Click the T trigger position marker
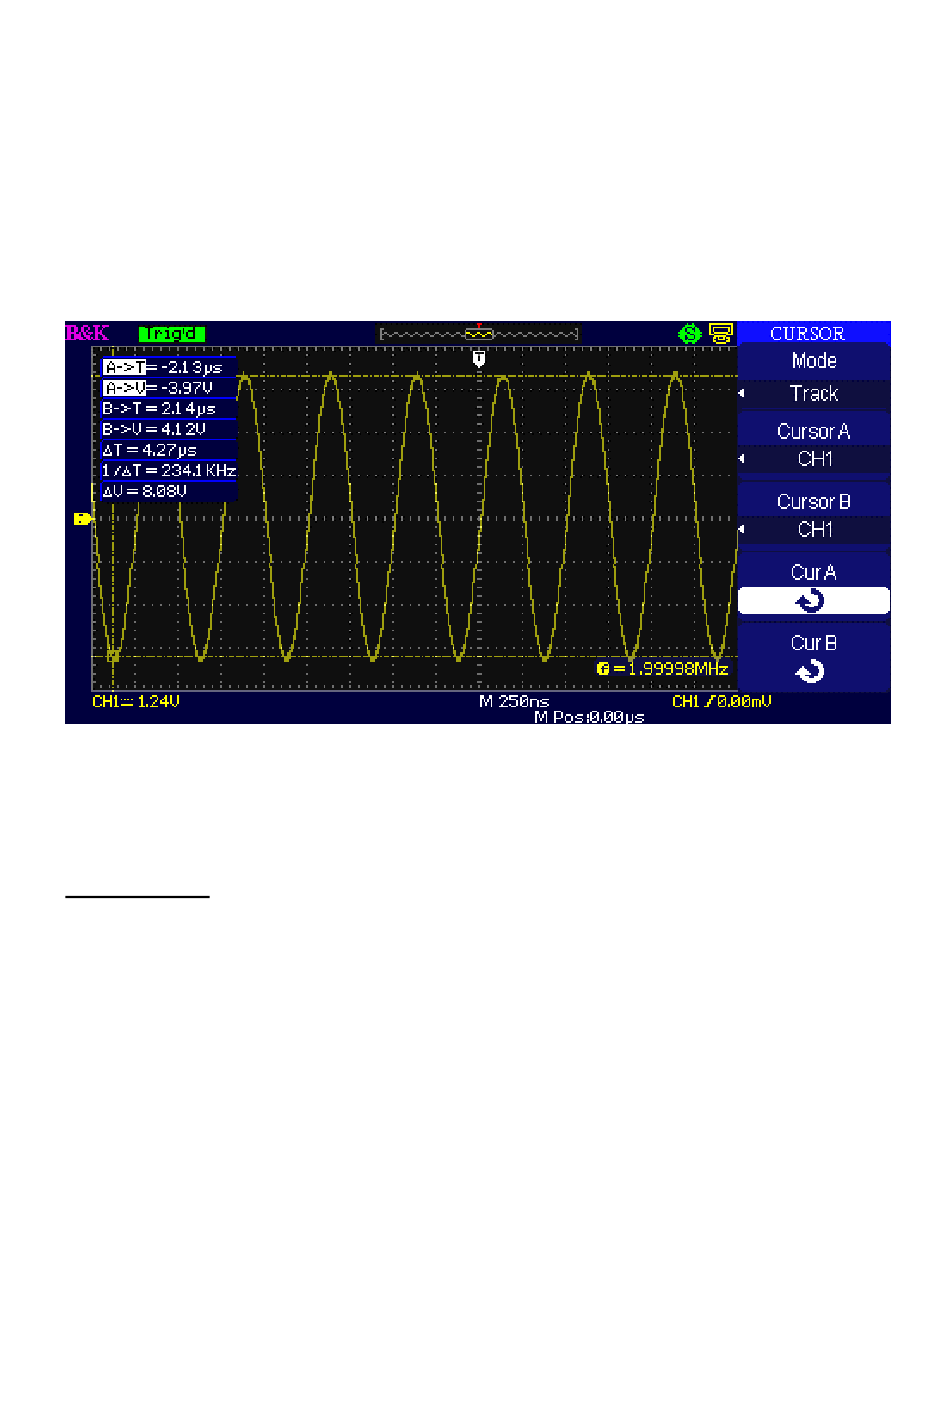 click(479, 358)
